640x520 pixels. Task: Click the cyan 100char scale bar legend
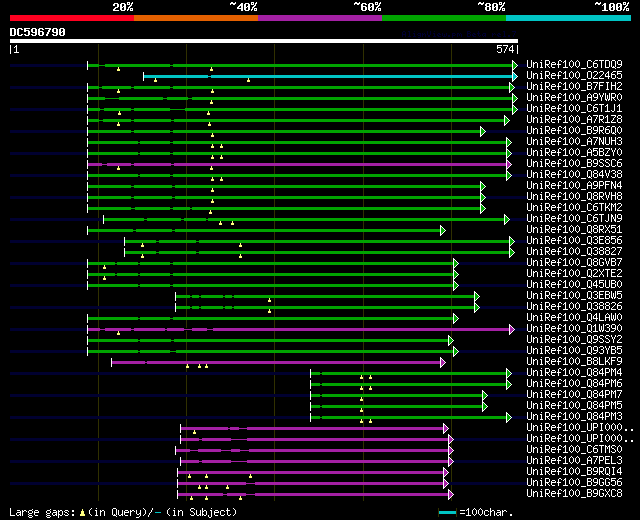click(x=447, y=513)
